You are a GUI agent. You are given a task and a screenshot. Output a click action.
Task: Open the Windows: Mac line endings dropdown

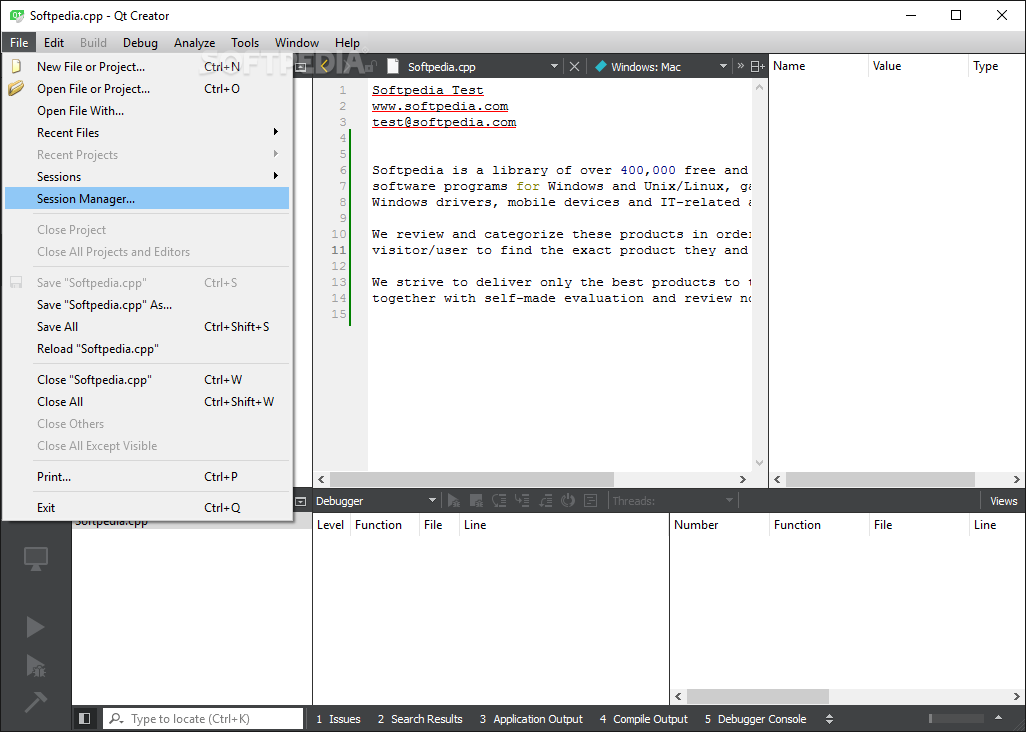click(723, 66)
